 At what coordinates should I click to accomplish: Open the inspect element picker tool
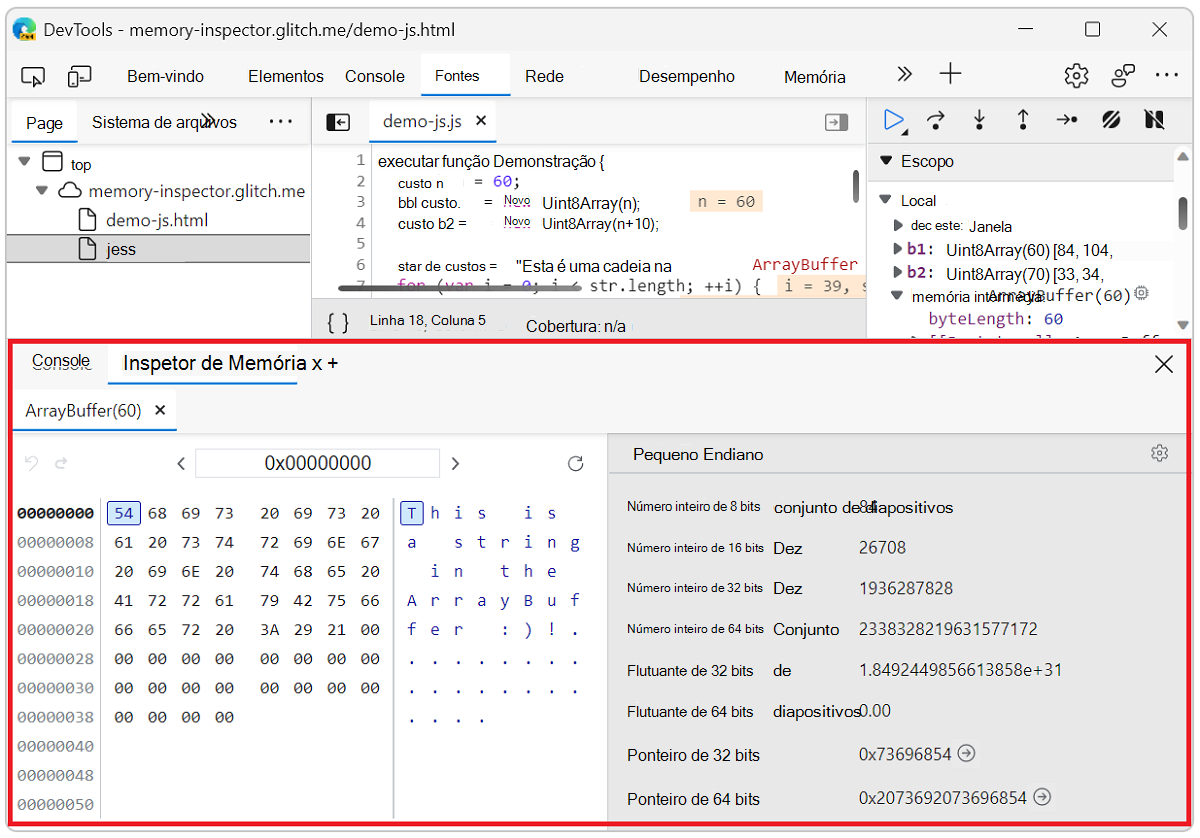point(33,76)
